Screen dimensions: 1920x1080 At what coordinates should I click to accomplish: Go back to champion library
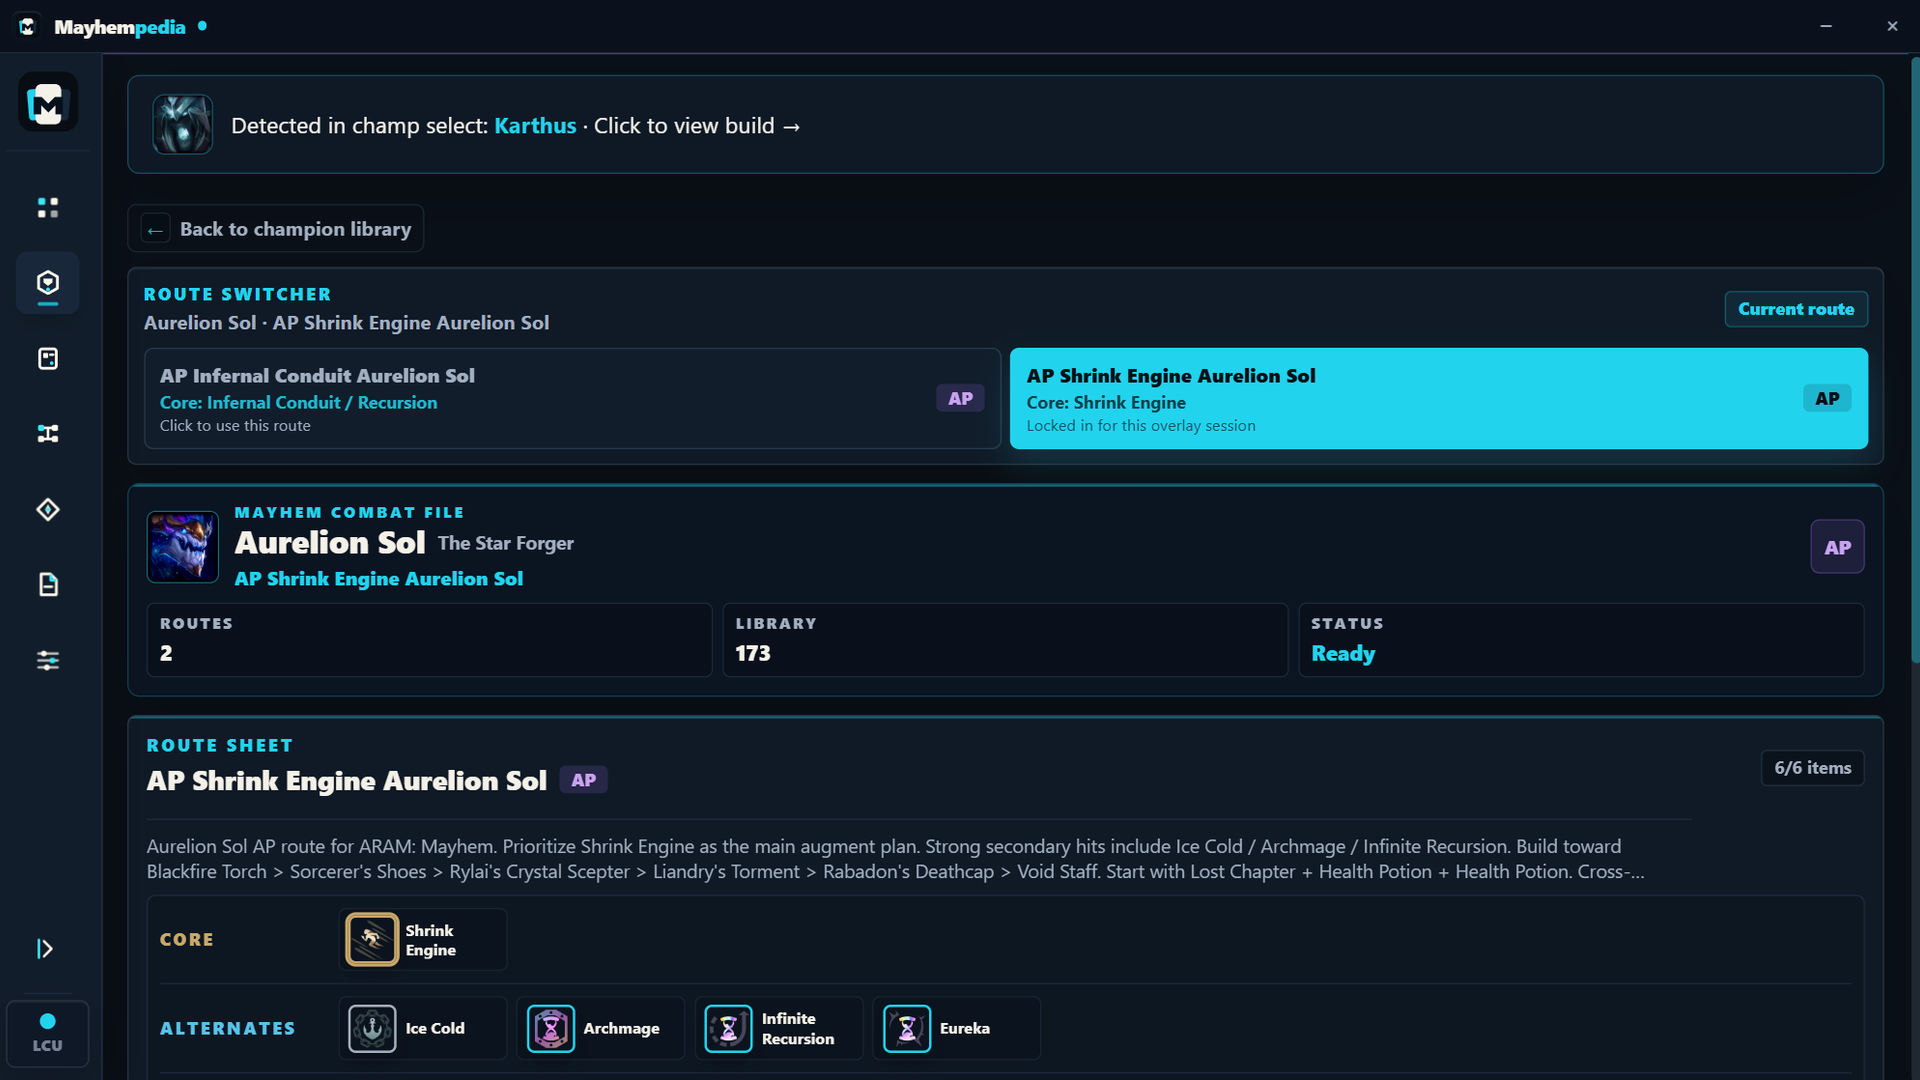coord(276,229)
